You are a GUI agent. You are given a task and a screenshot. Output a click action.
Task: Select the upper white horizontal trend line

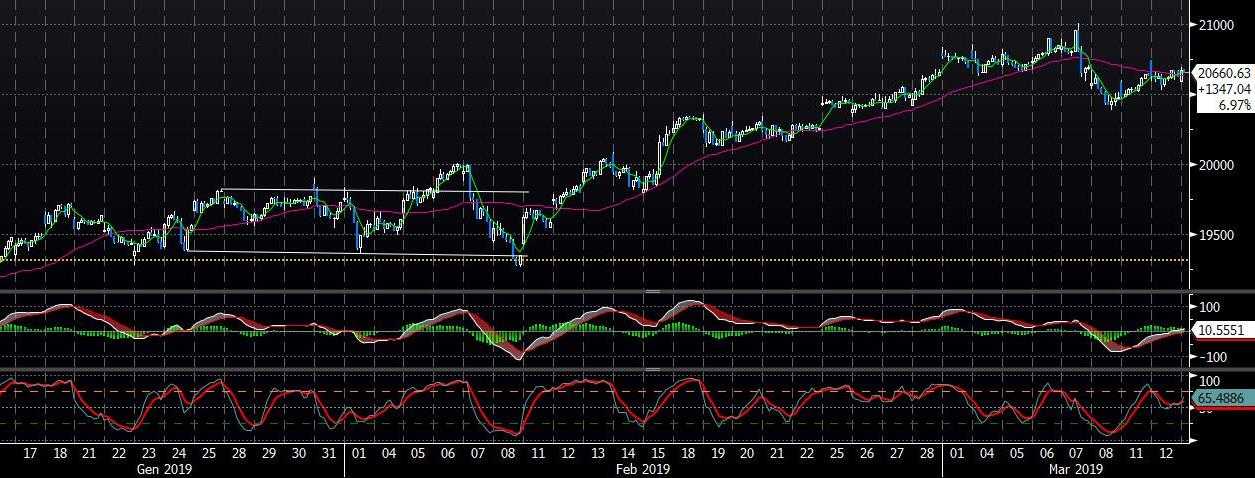375,191
